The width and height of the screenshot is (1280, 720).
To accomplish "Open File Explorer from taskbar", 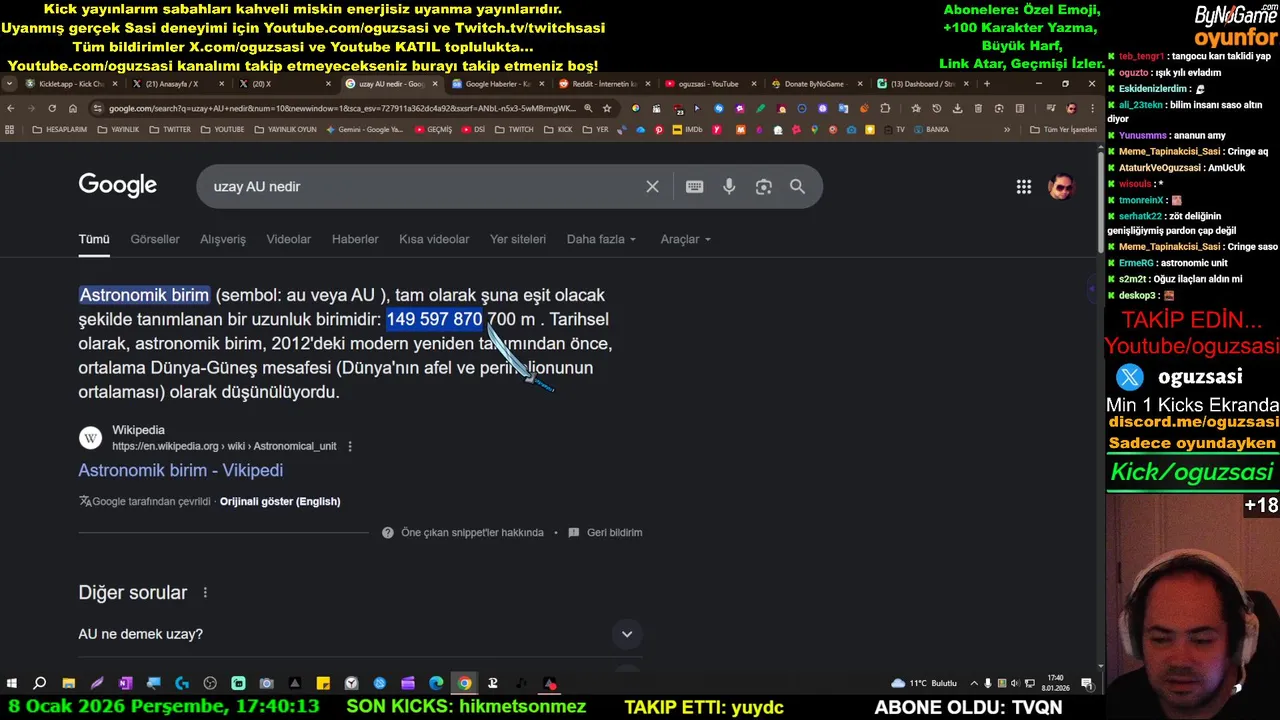I will click(68, 683).
